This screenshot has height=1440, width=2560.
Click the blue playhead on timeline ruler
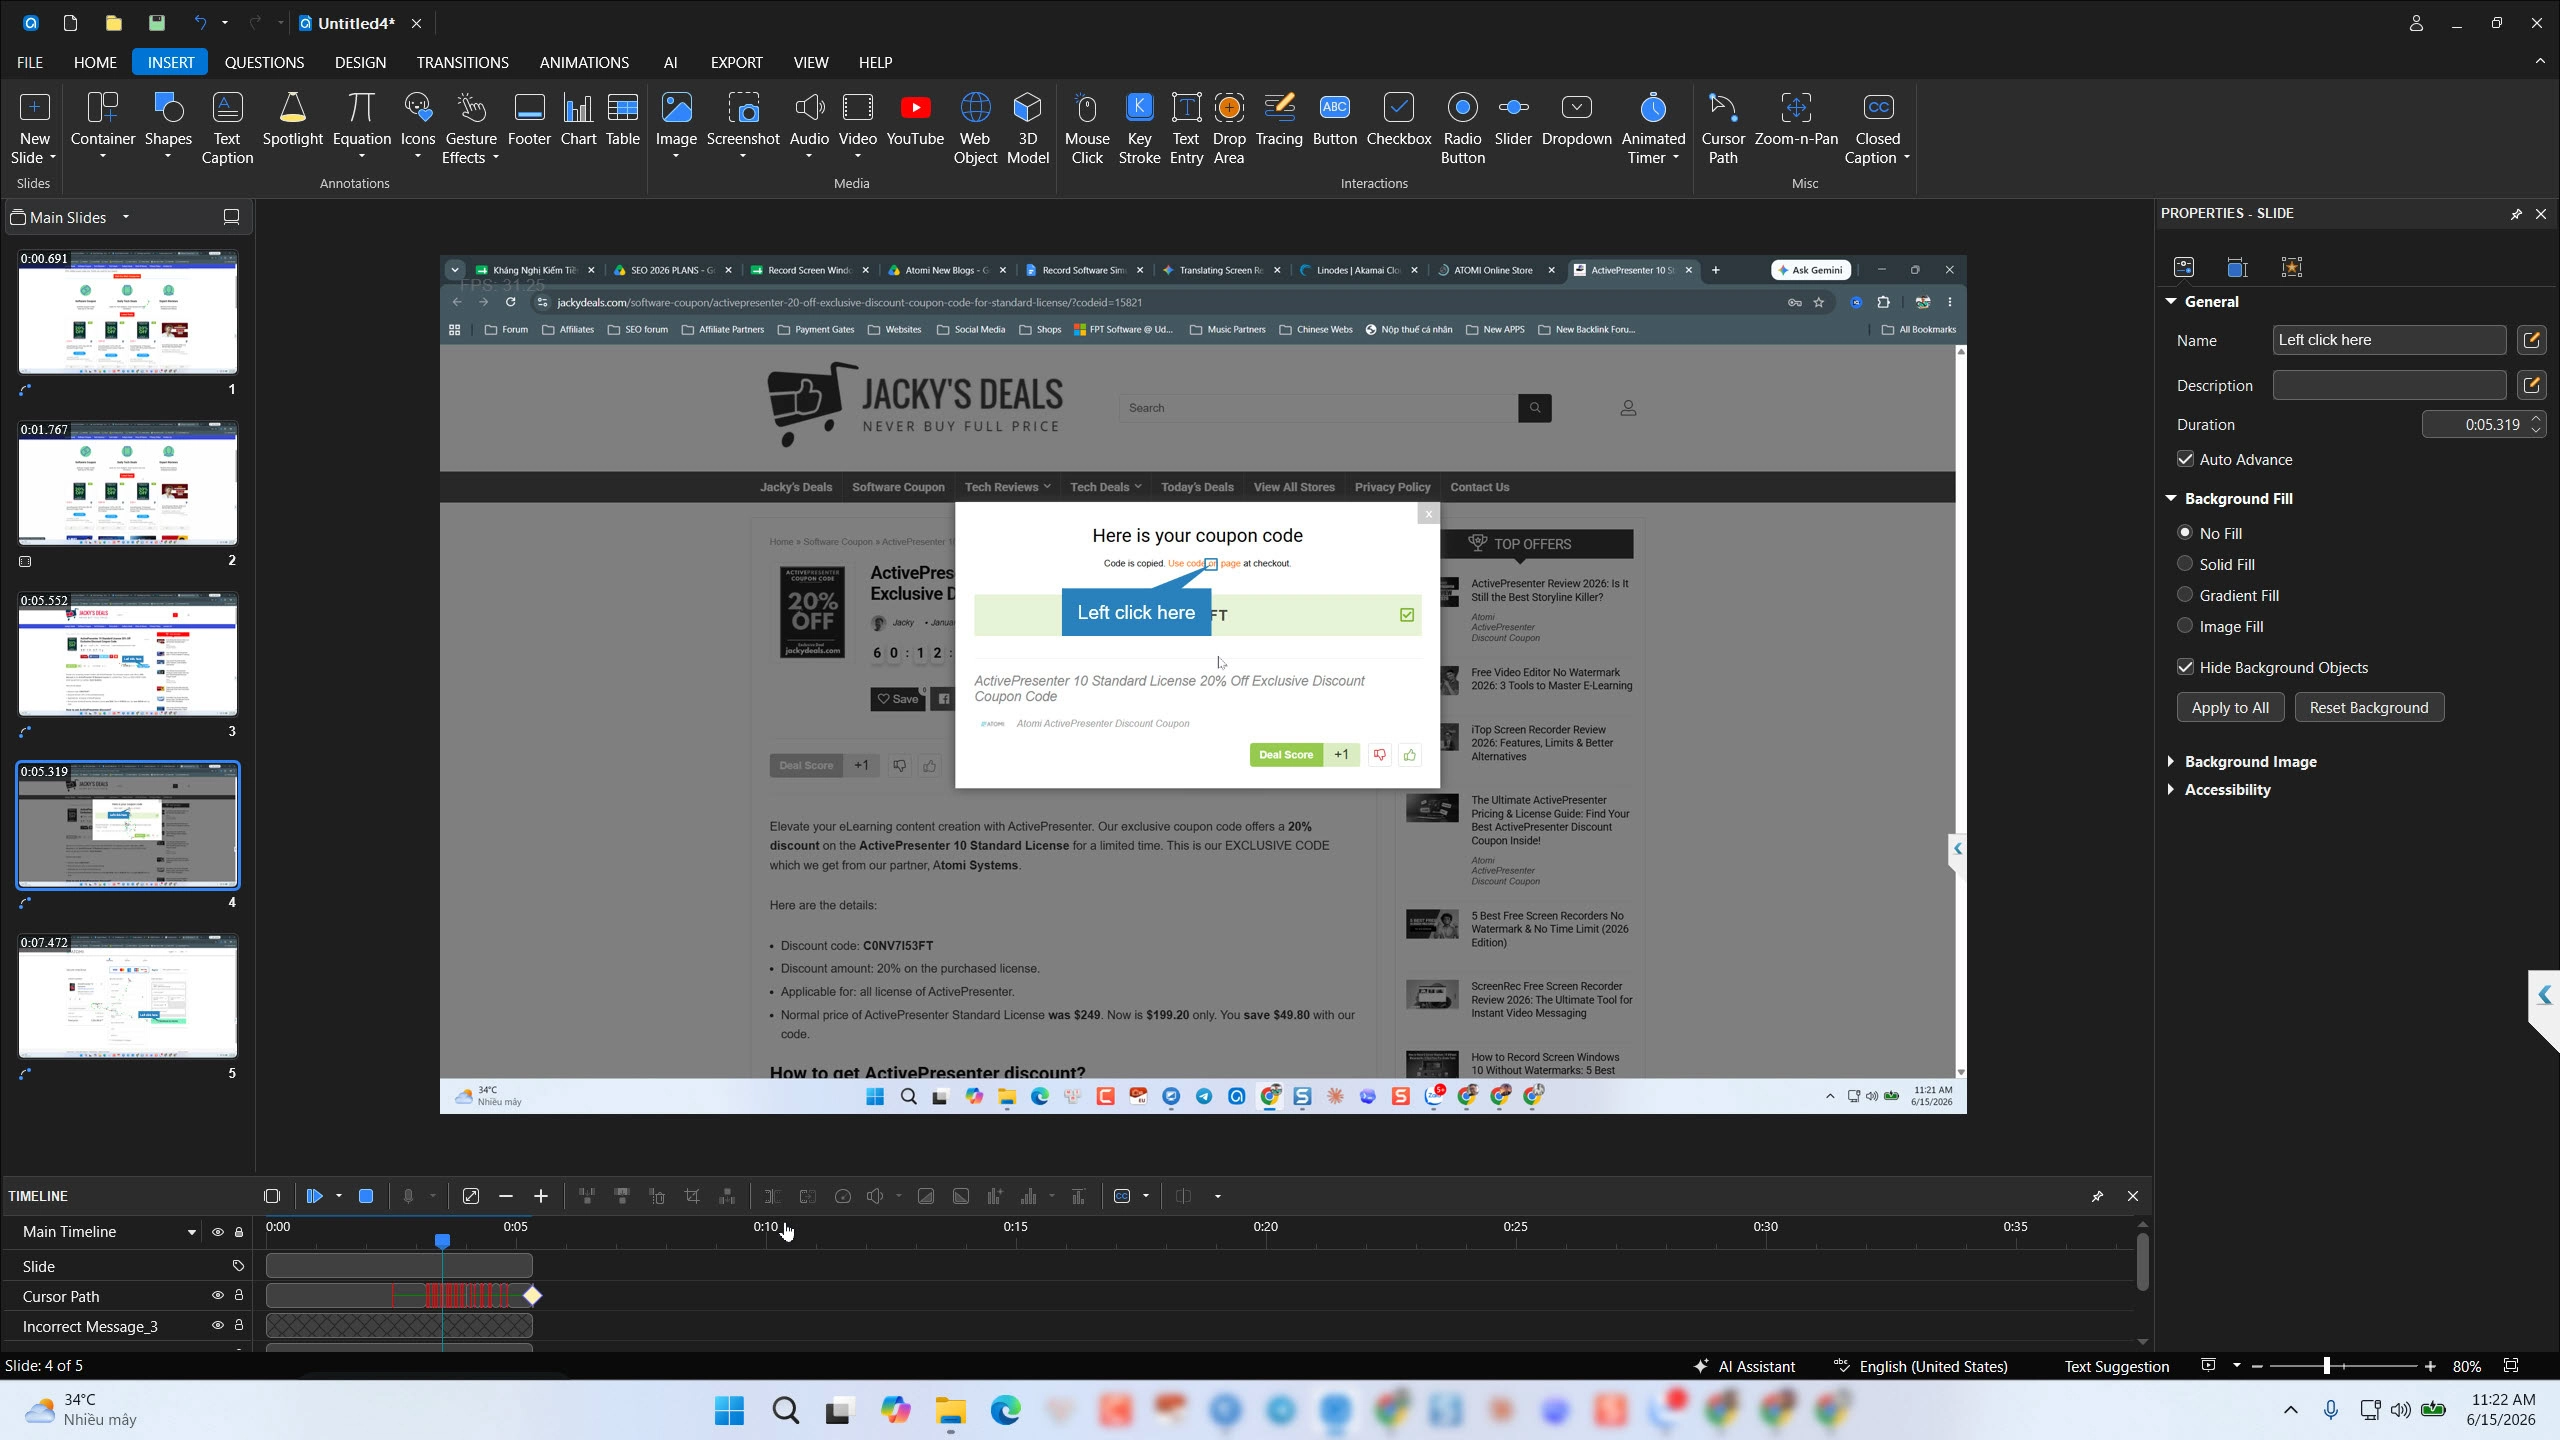[x=442, y=1240]
